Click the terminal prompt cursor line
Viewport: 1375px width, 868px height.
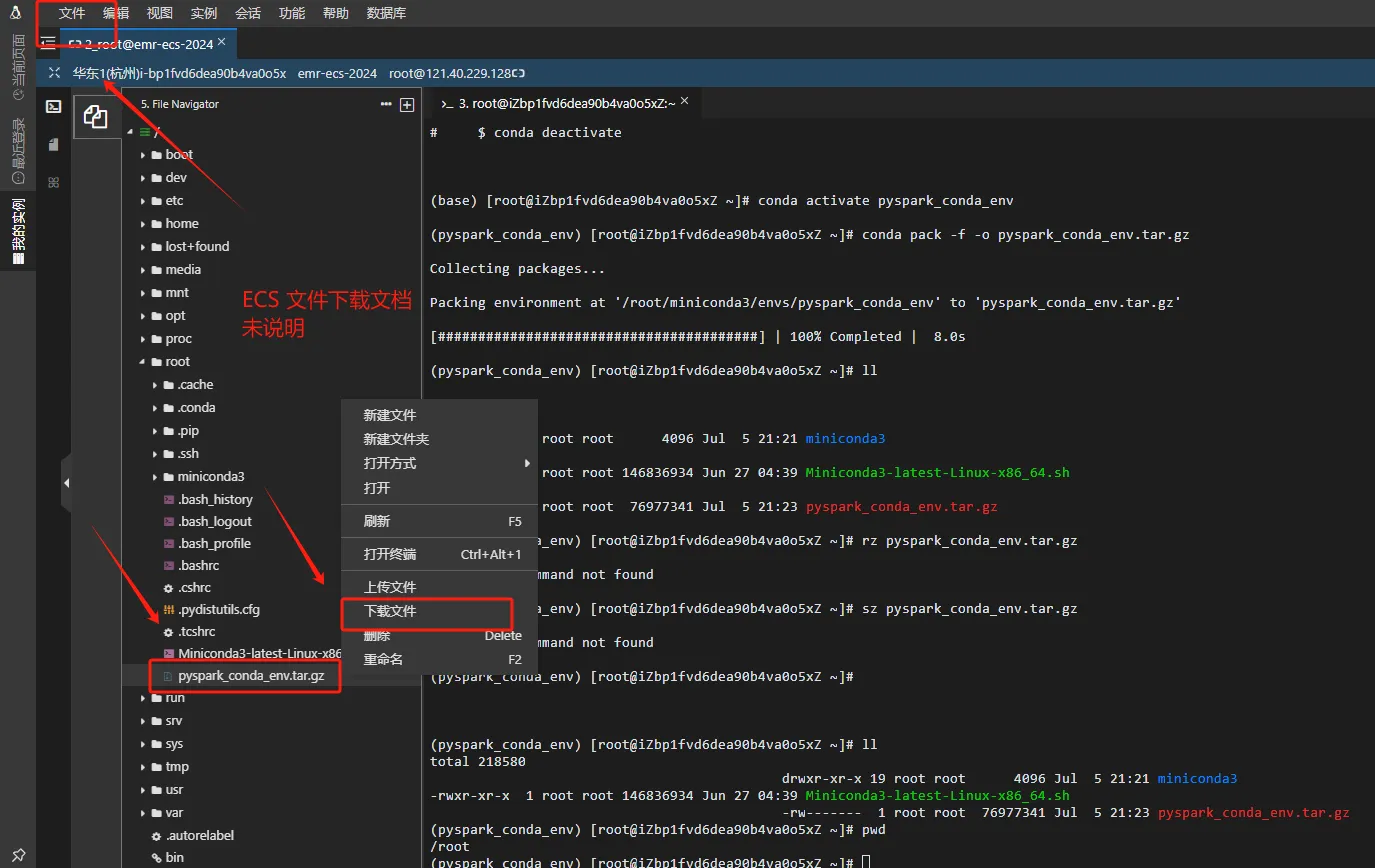tap(650, 862)
